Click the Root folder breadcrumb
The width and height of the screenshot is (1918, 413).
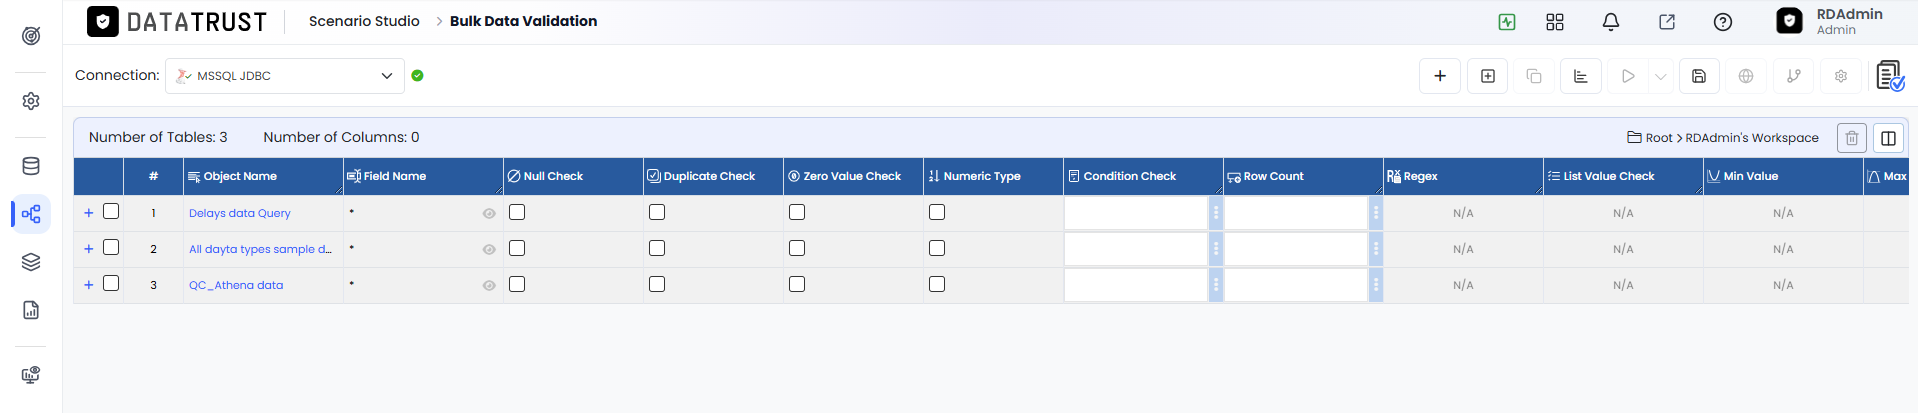tap(1649, 138)
